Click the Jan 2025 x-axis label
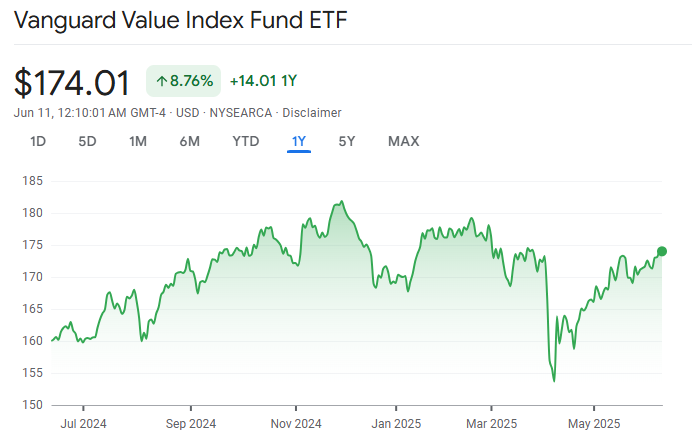 pos(395,423)
